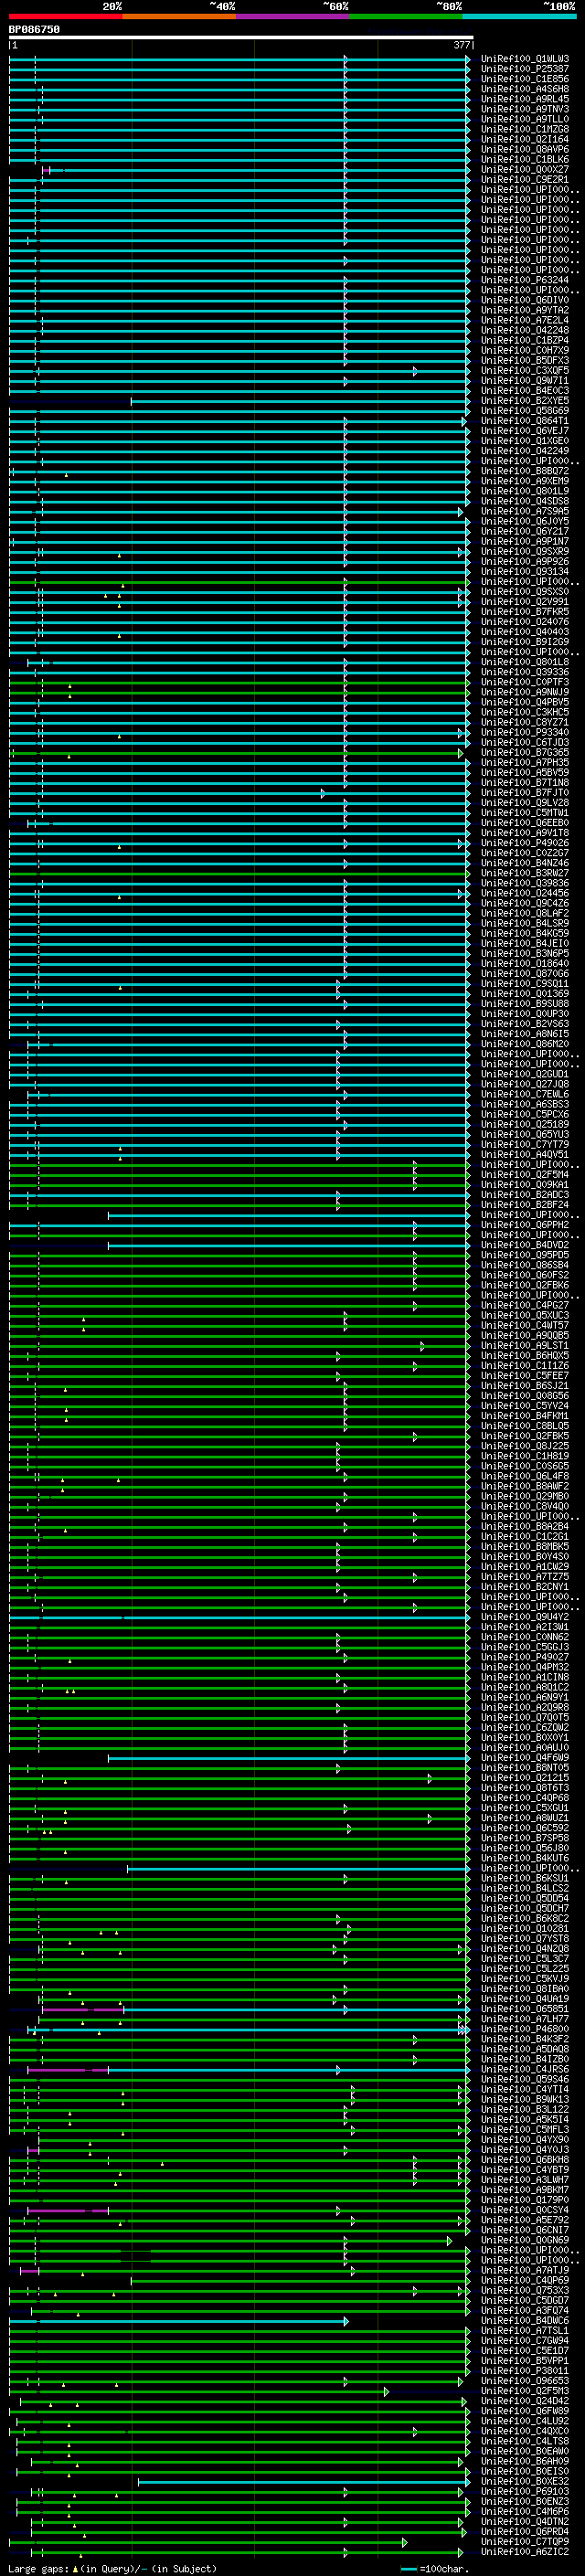Select hit UniRef100_P69103
The width and height of the screenshot is (585, 2576).
(x=524, y=2491)
